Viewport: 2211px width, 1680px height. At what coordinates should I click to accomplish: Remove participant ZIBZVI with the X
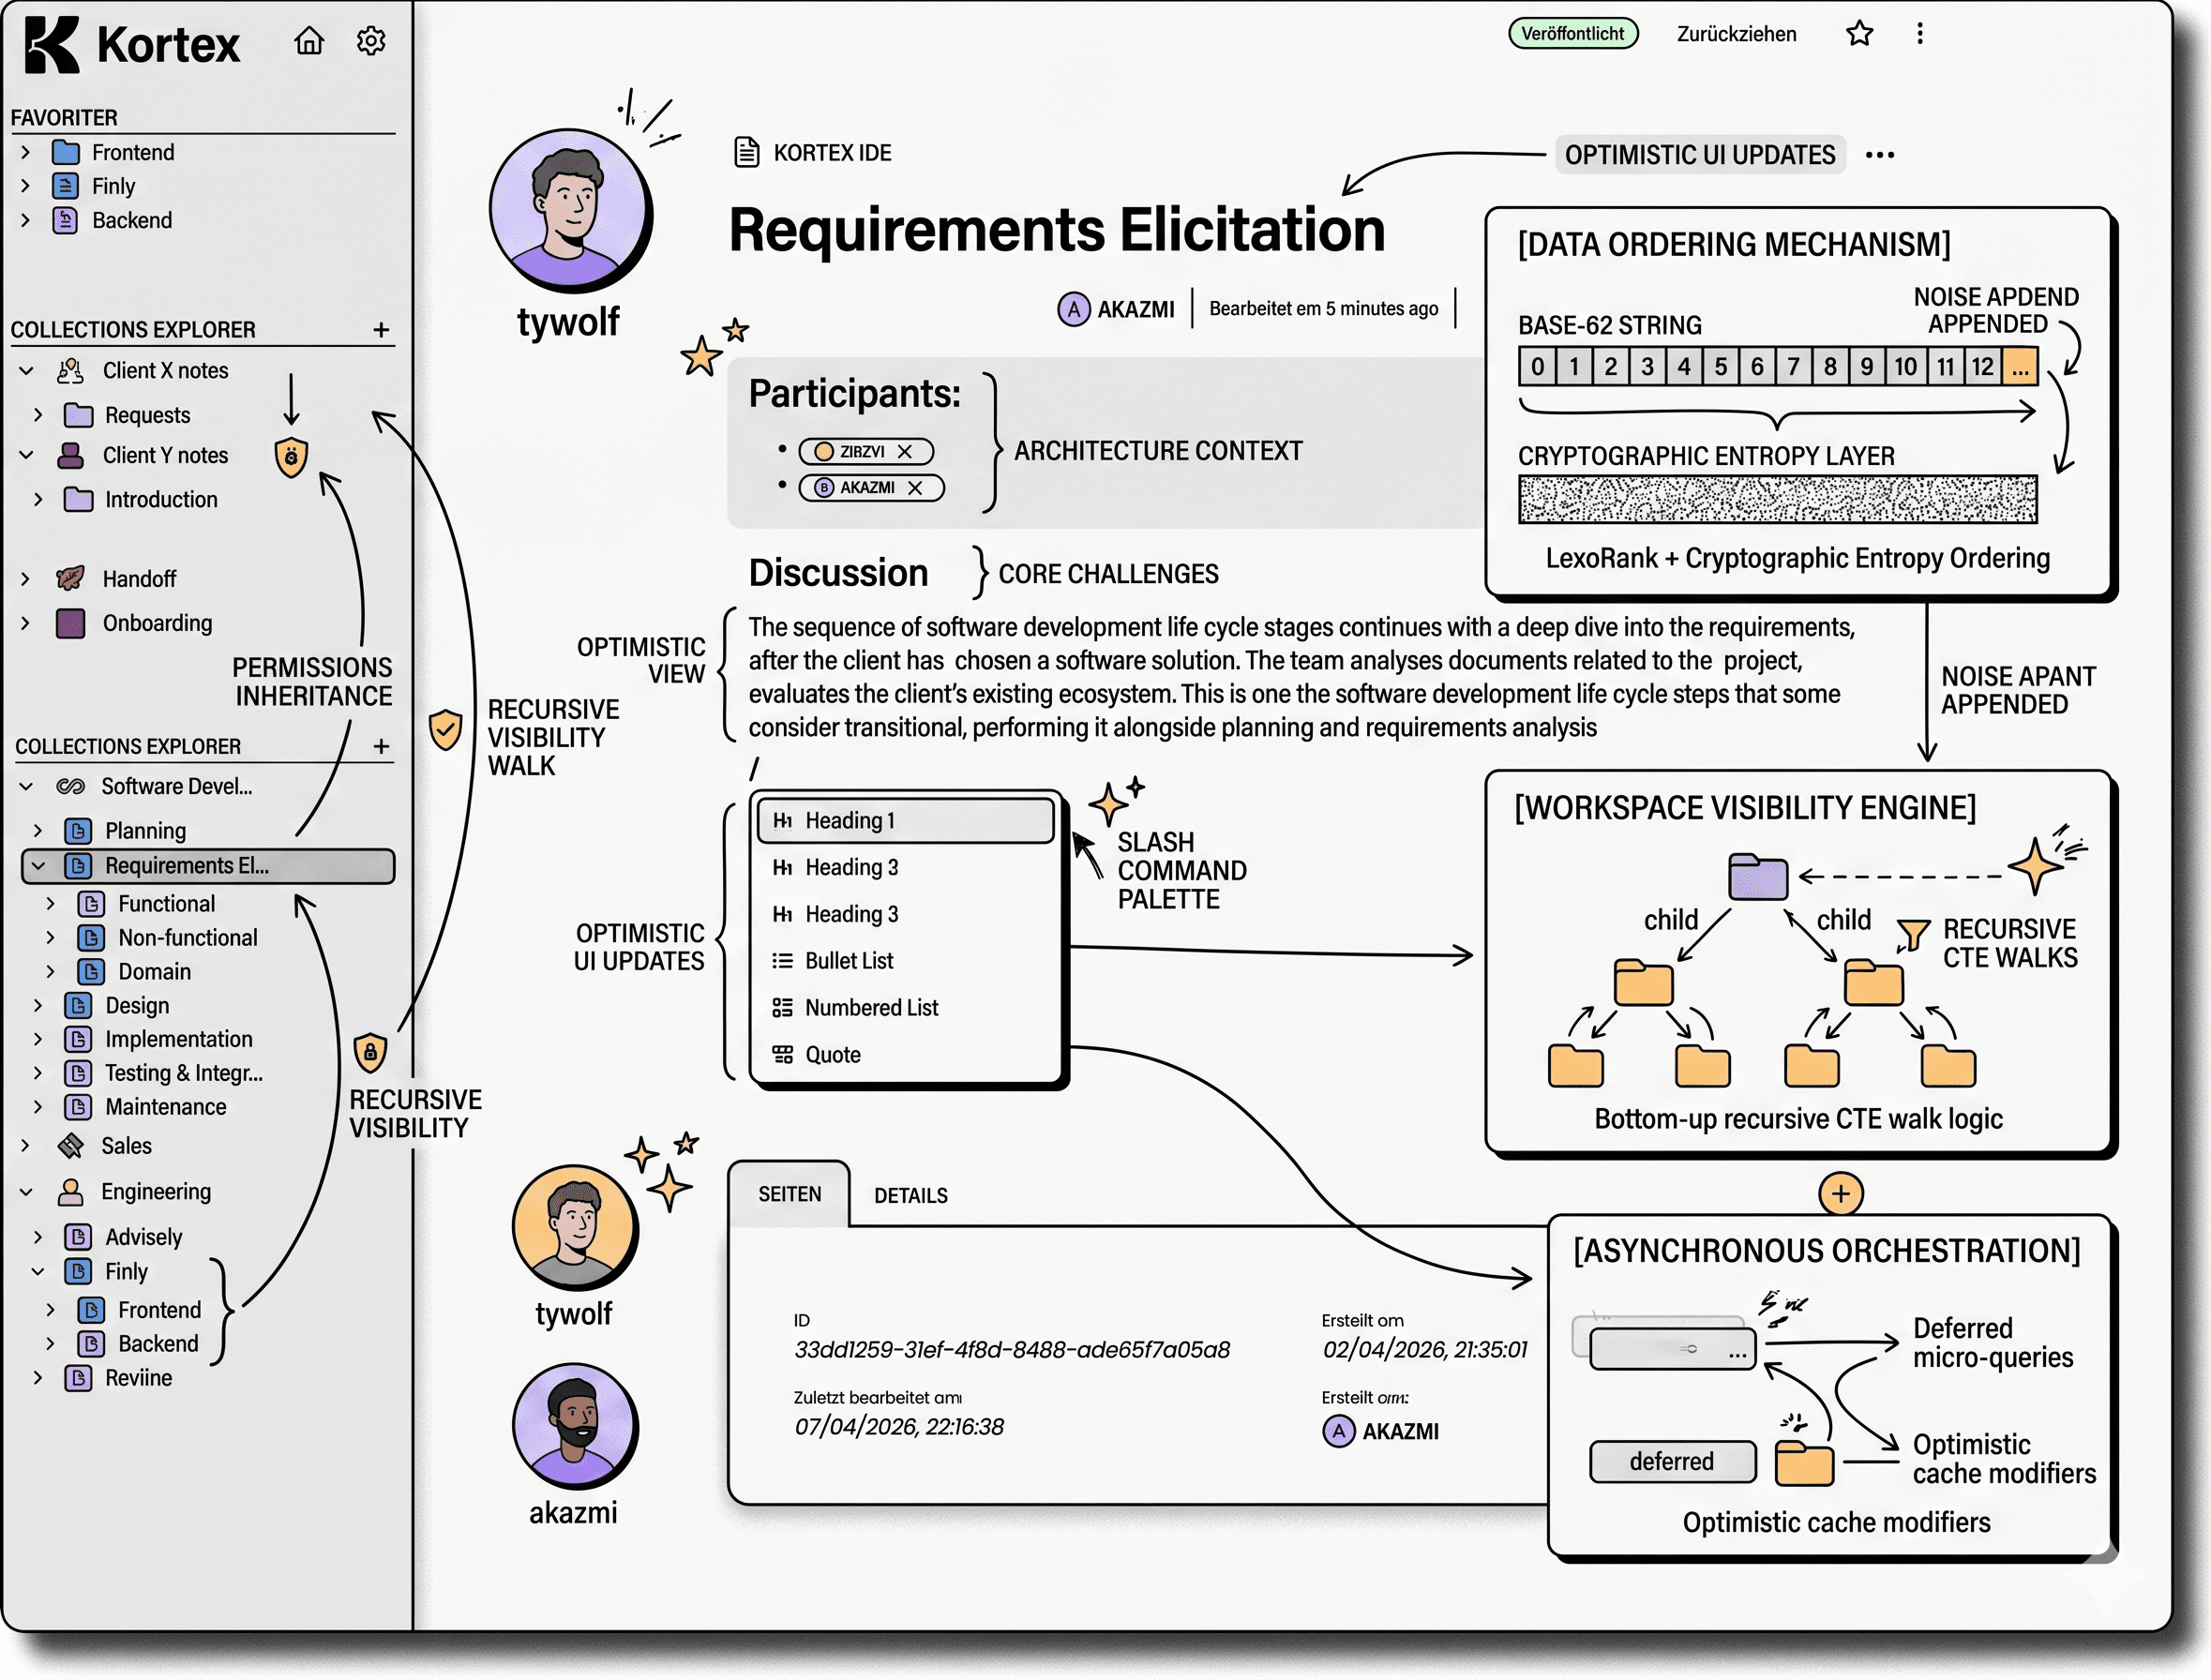[x=904, y=452]
